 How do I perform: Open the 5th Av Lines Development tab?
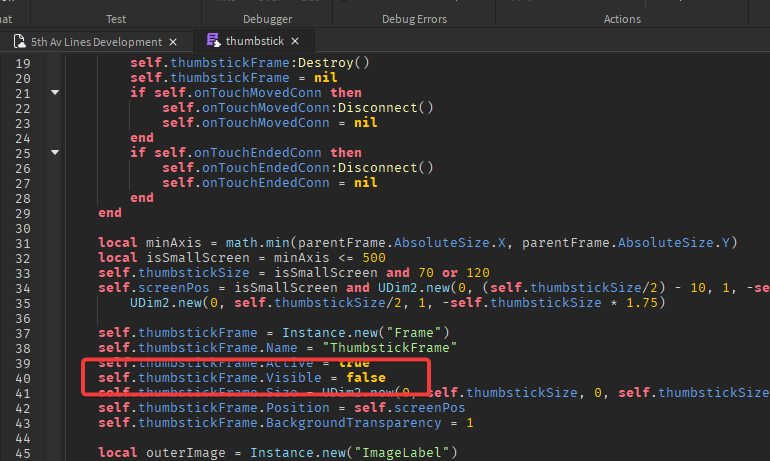click(x=96, y=42)
